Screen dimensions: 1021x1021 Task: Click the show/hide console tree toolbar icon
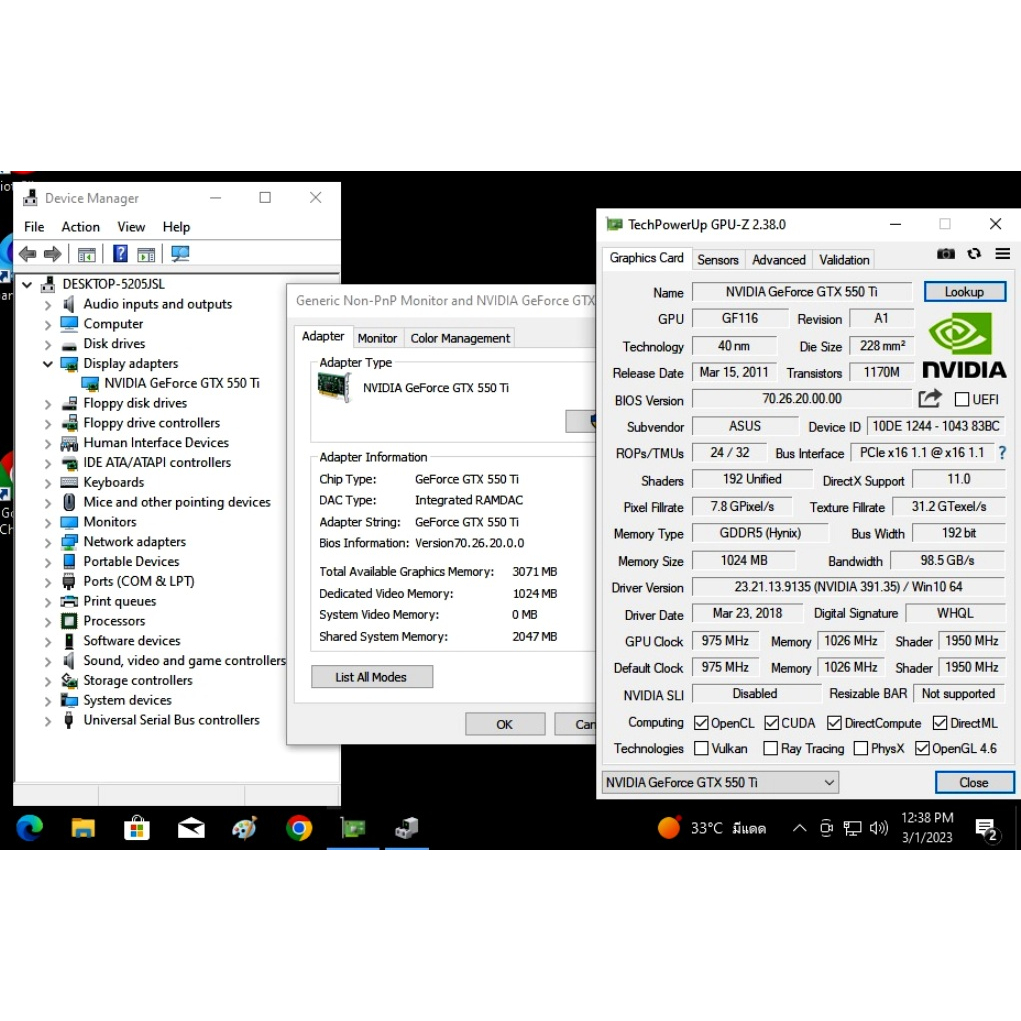[87, 254]
